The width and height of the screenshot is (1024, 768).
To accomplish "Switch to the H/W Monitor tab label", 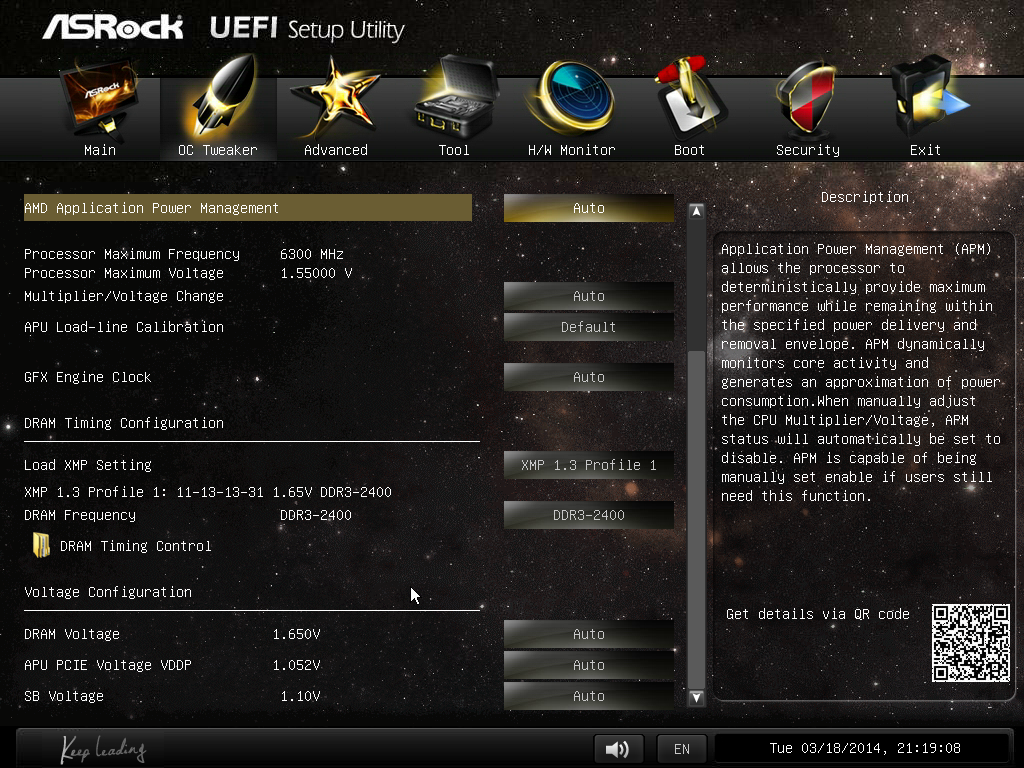I will coord(571,150).
